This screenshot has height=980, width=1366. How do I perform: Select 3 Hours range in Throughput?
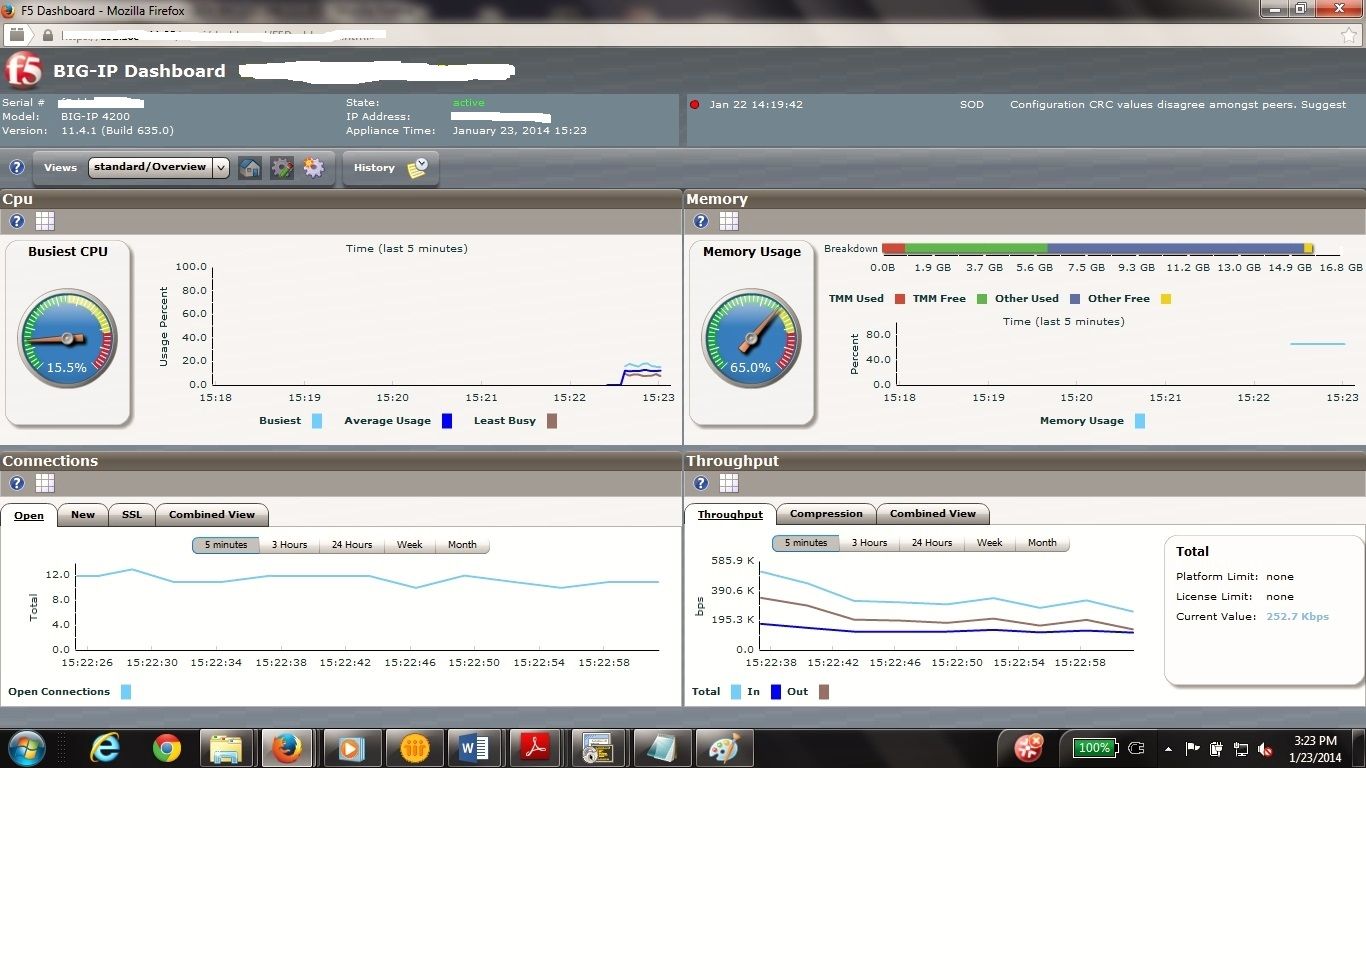coord(870,543)
